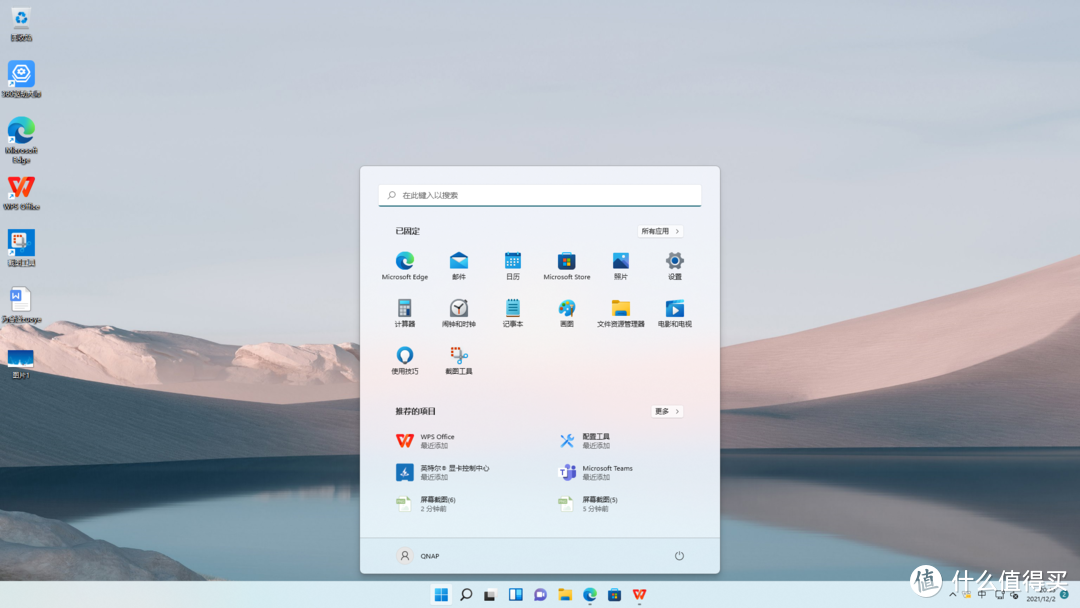Click the power button in Start menu
This screenshot has height=608, width=1080.
(x=679, y=555)
